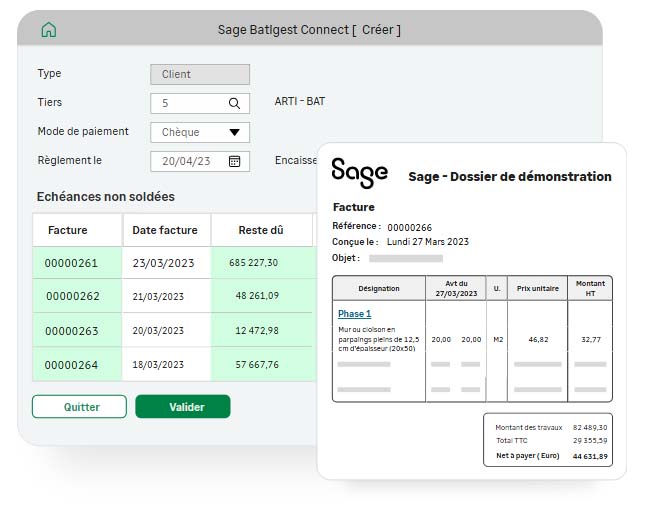Click invoice date Lundi 27 Mars 2023

tap(428, 242)
